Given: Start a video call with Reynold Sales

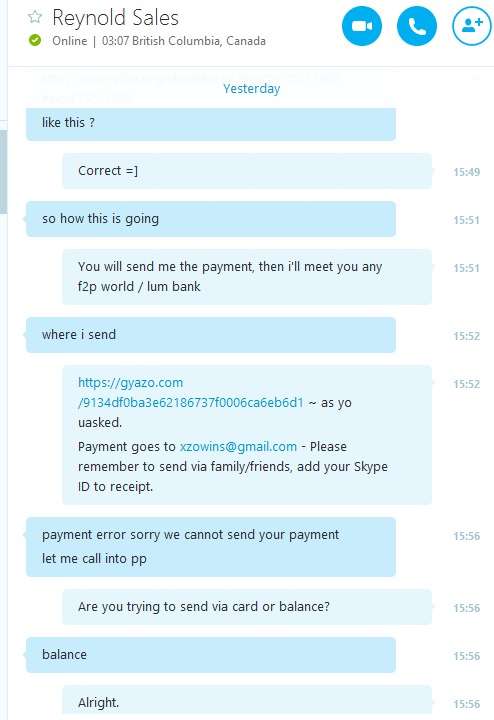Looking at the screenshot, I should pyautogui.click(x=362, y=26).
